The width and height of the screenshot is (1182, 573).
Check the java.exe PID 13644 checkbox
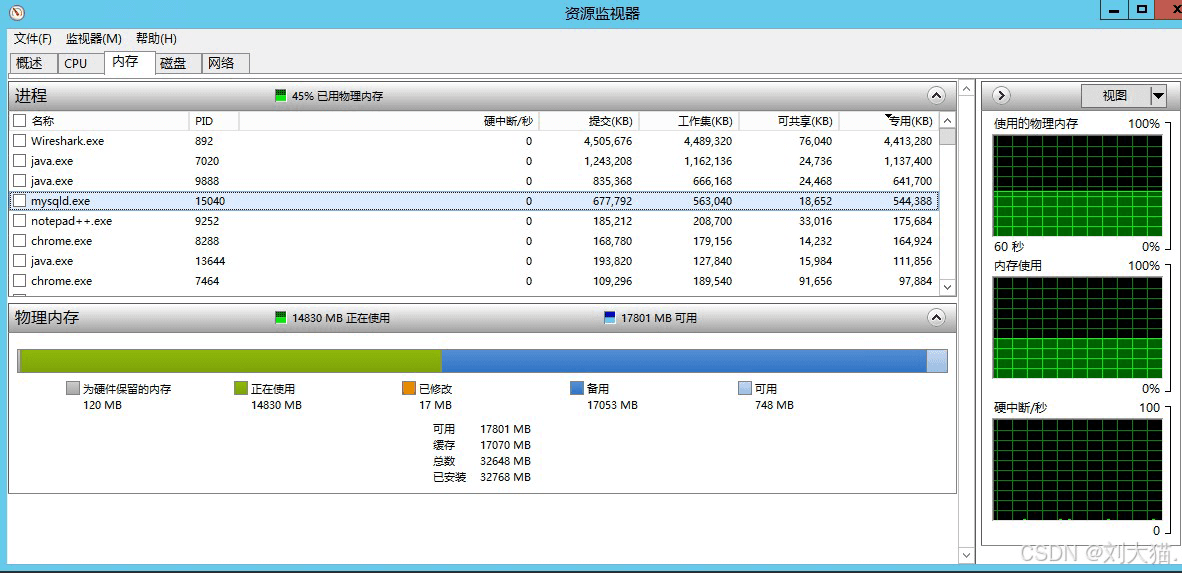click(20, 261)
